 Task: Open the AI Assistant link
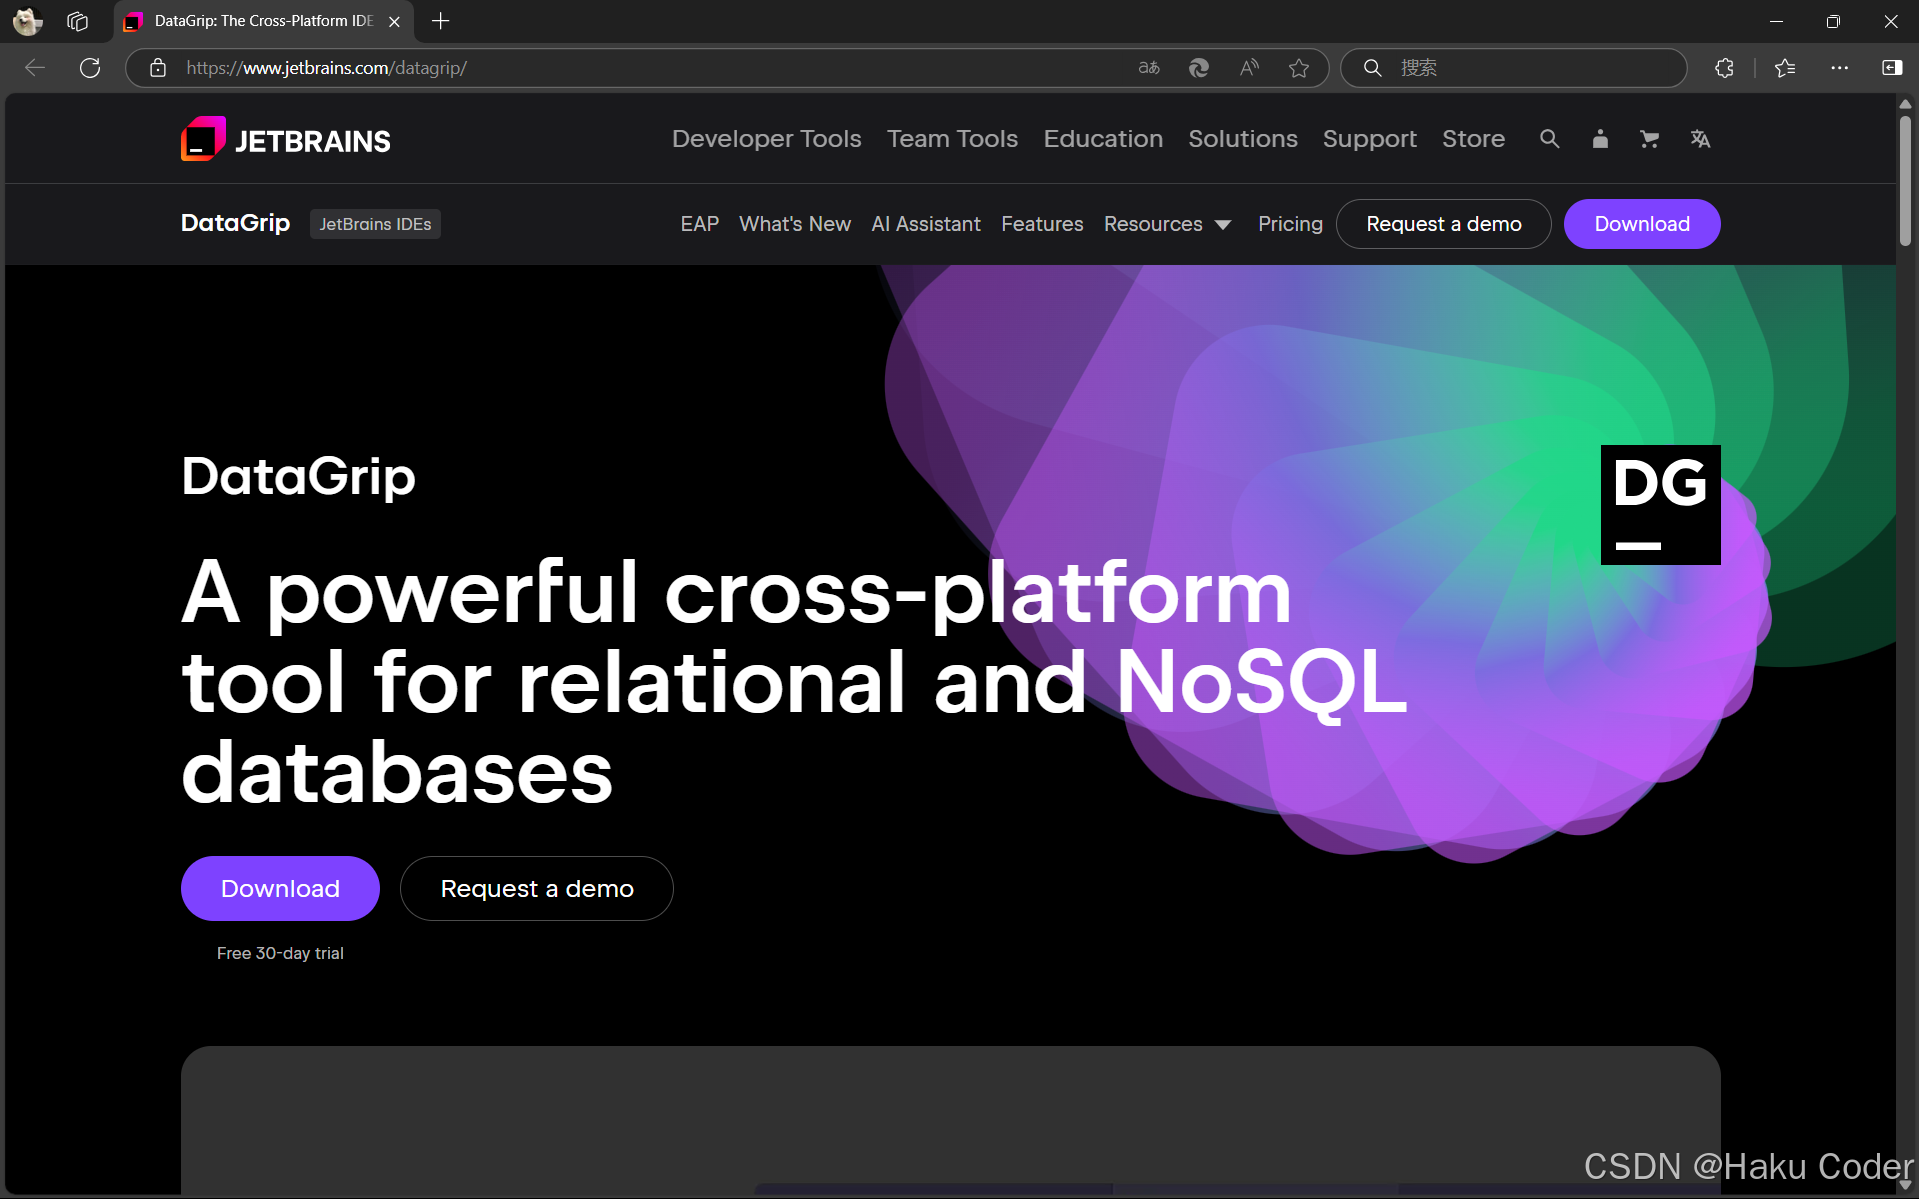tap(926, 224)
